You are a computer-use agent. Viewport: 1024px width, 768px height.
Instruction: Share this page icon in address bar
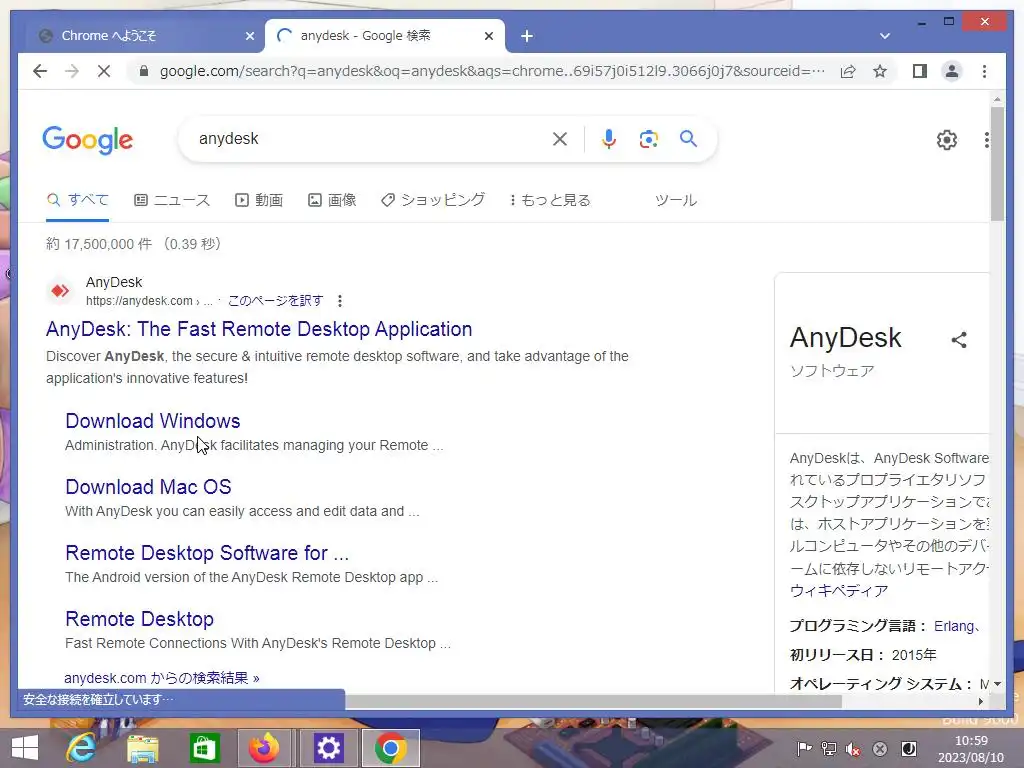click(848, 71)
